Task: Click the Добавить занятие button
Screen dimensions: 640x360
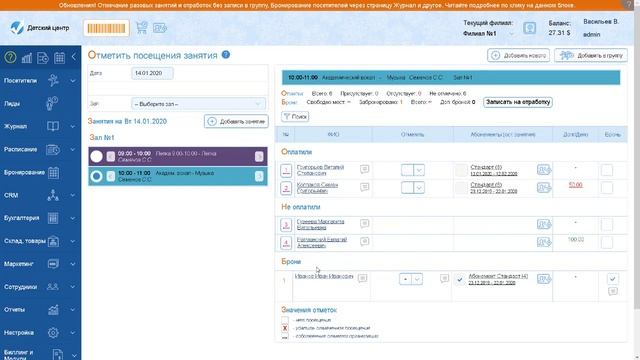Action: (x=236, y=122)
